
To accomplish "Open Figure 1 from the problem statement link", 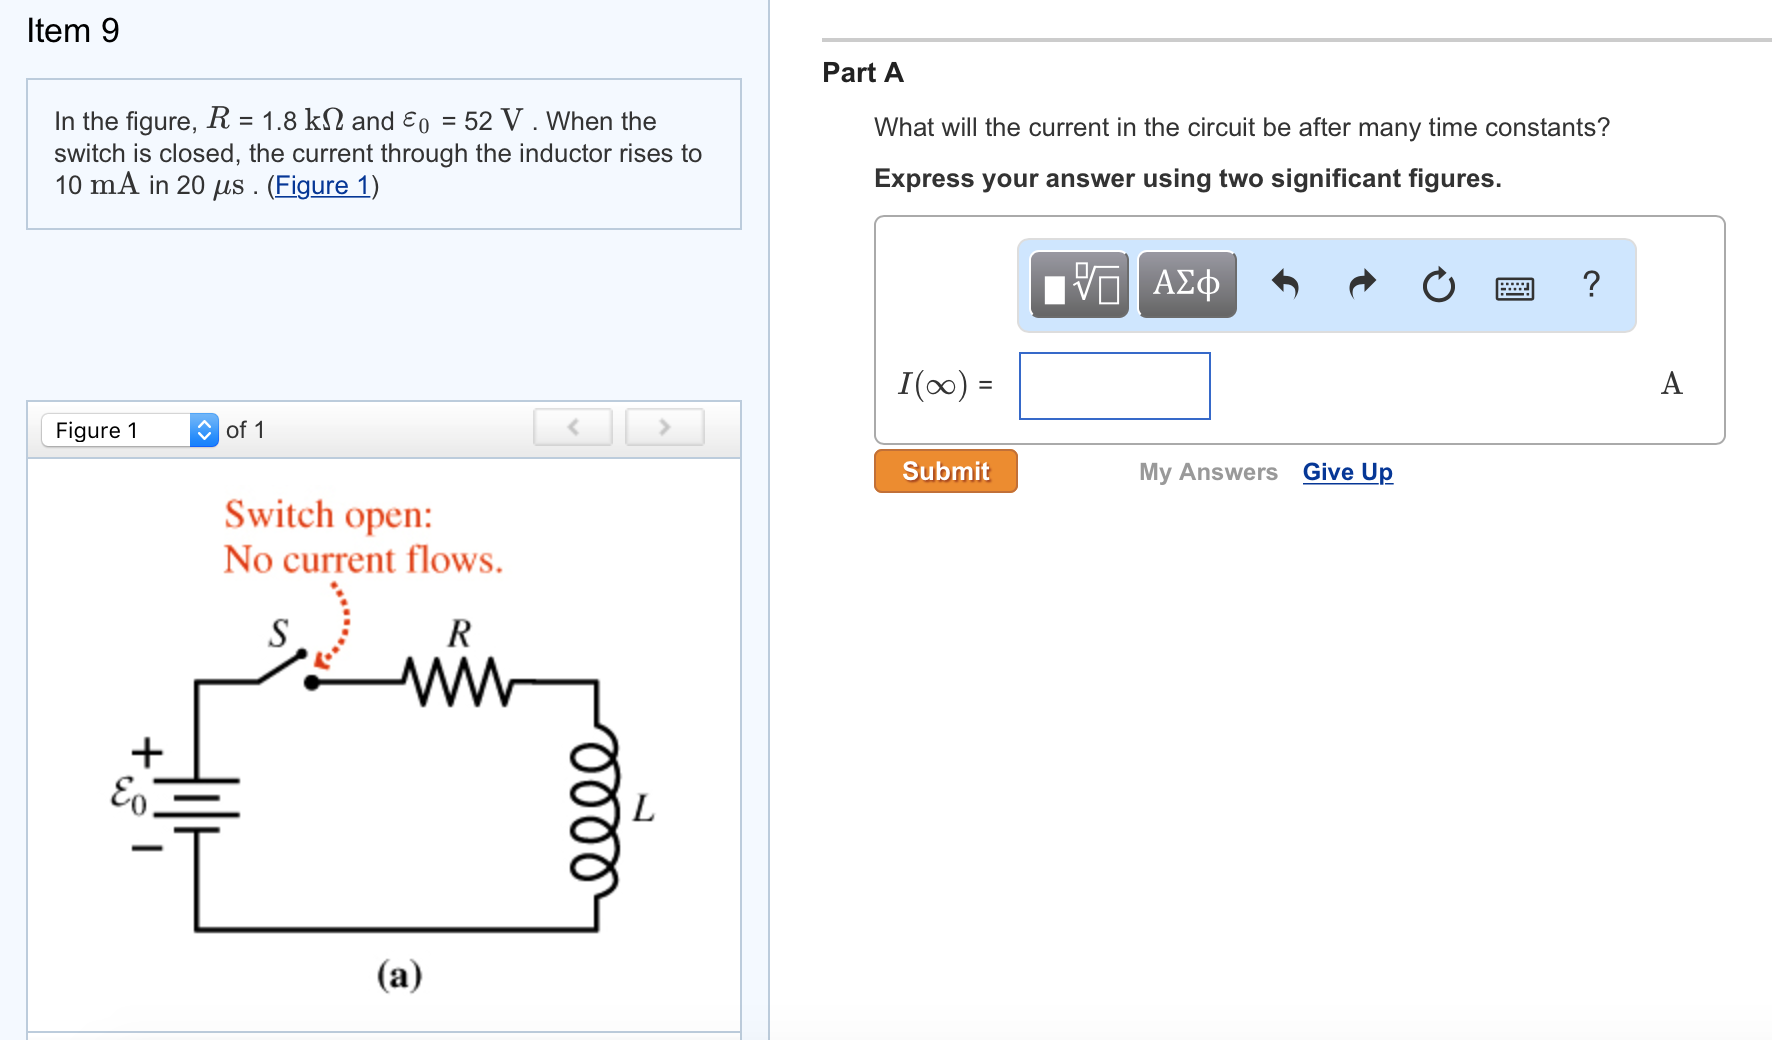I will pos(322,185).
